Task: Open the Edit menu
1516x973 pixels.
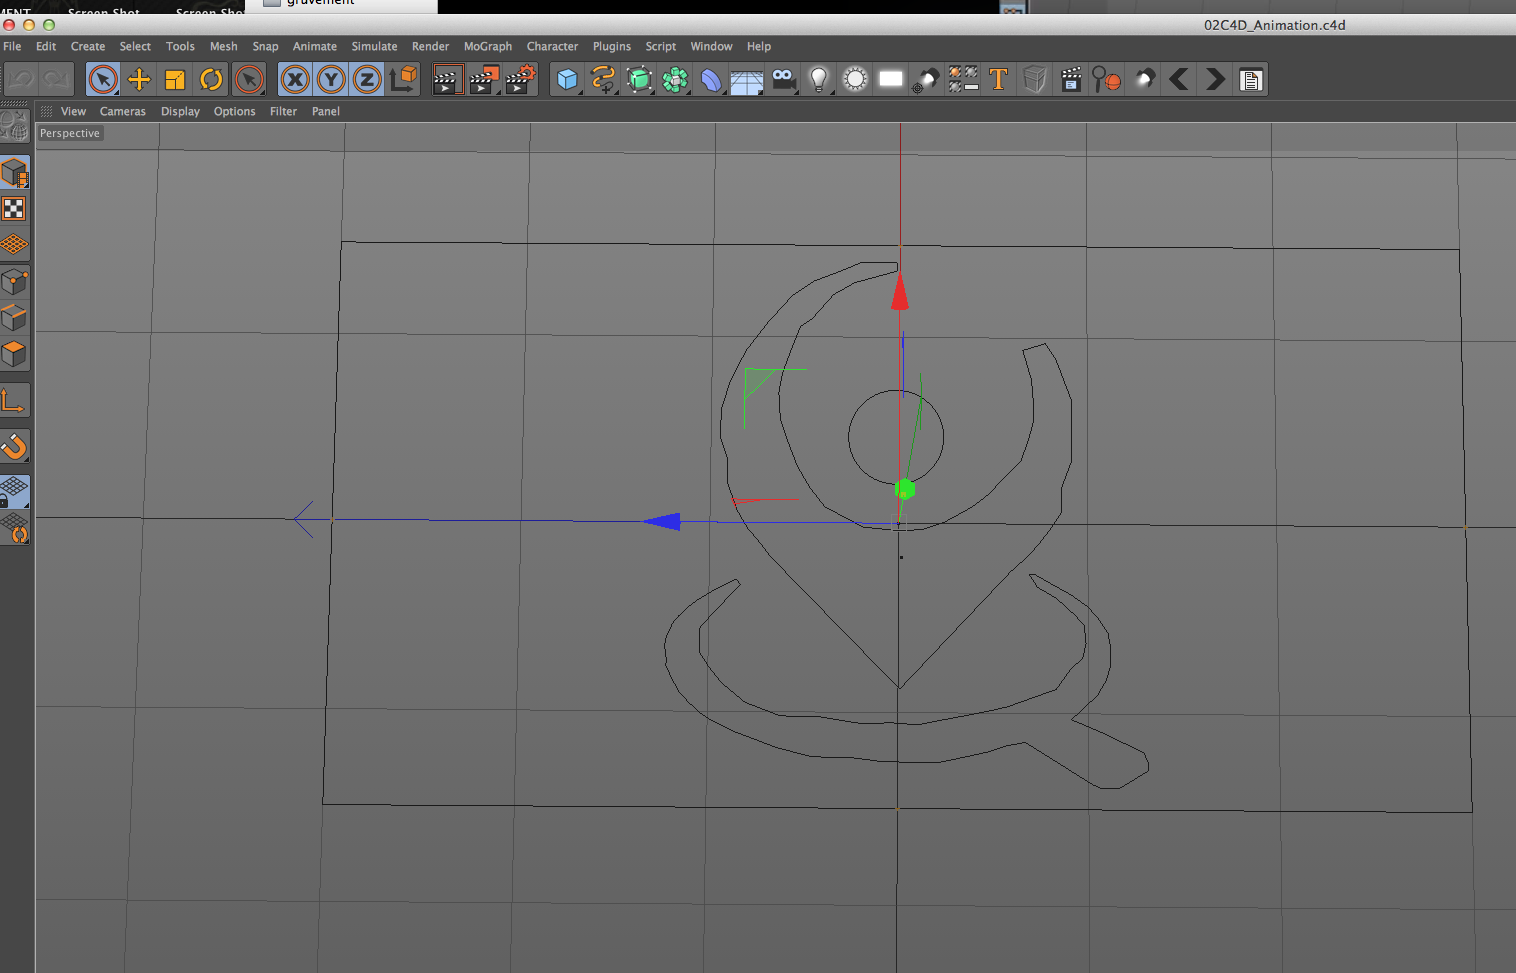Action: click(46, 46)
